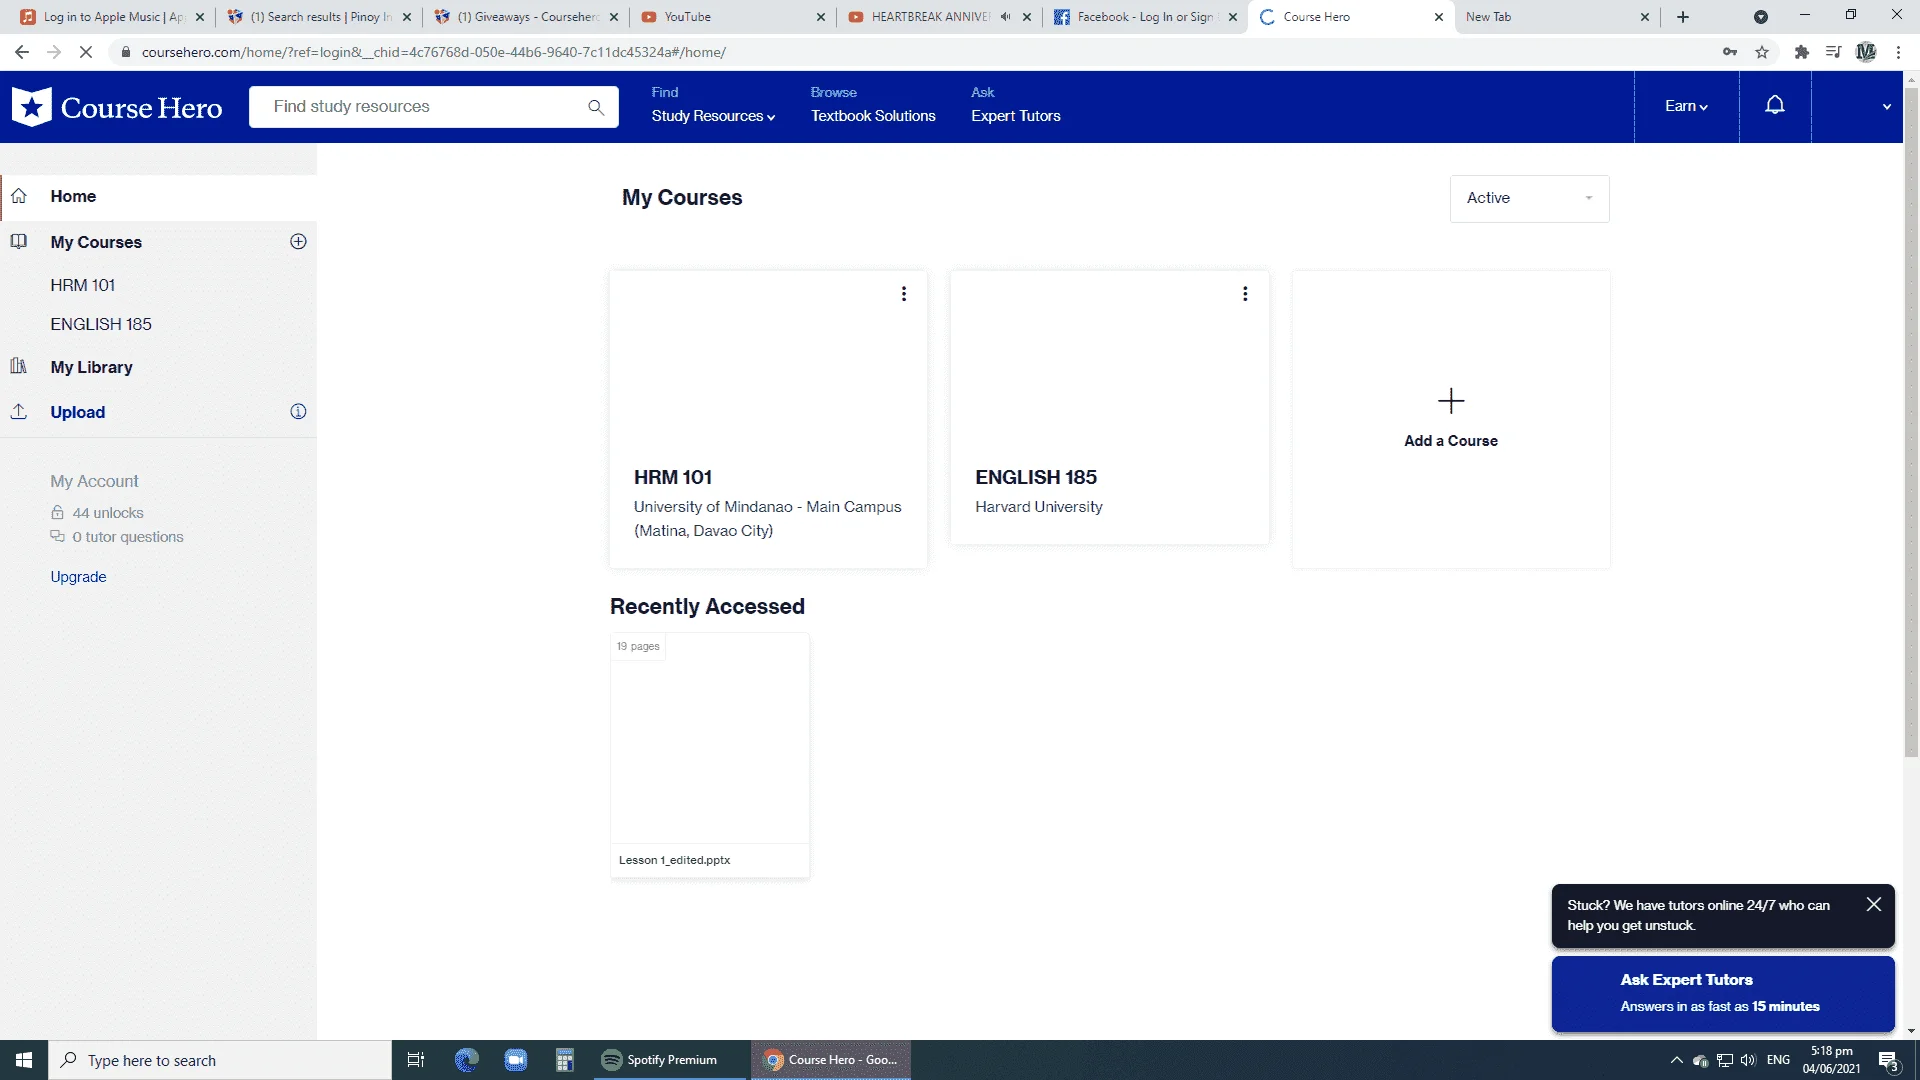
Task: Open Windows Start menu
Action: (x=24, y=1060)
